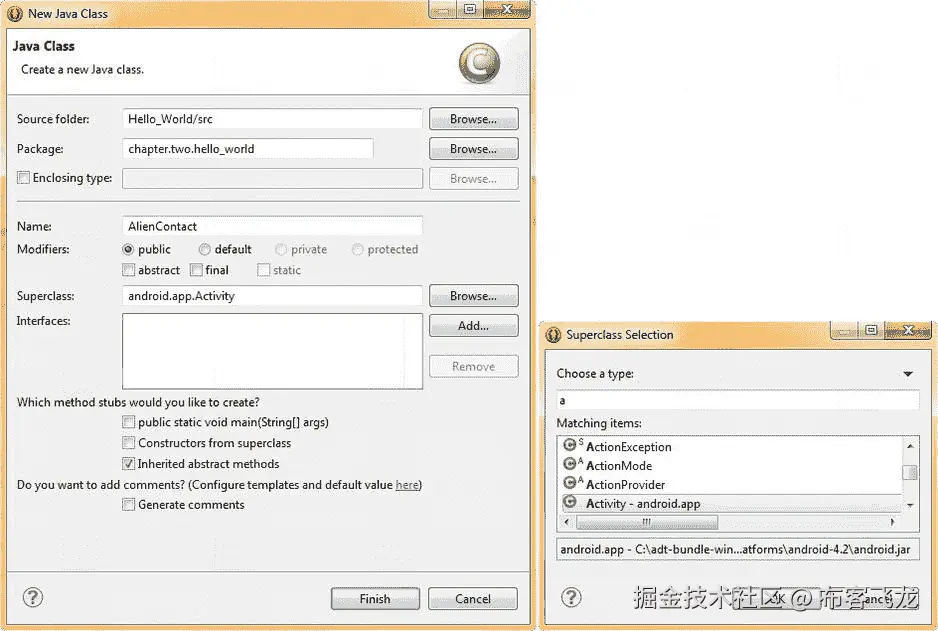Select ActionException in Matching items
Image resolution: width=938 pixels, height=631 pixels.
click(731, 447)
